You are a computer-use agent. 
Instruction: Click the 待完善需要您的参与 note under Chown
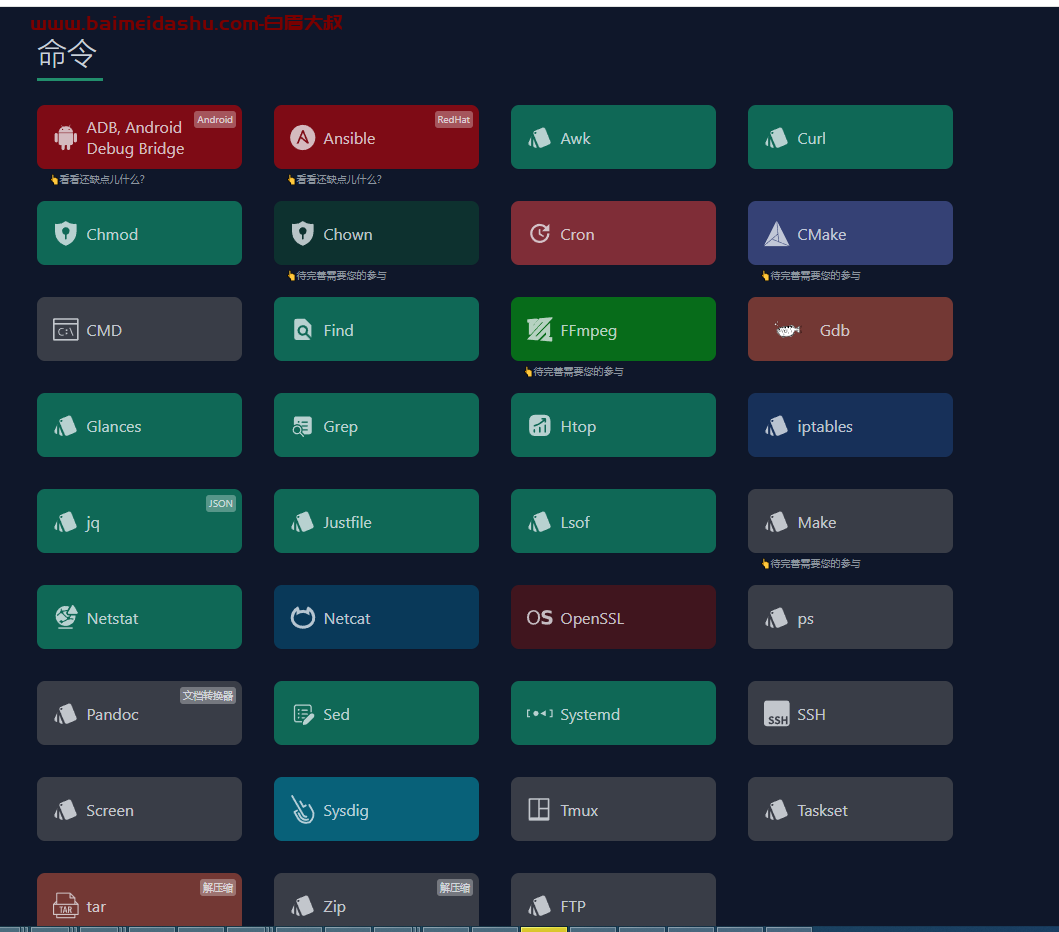click(x=337, y=275)
